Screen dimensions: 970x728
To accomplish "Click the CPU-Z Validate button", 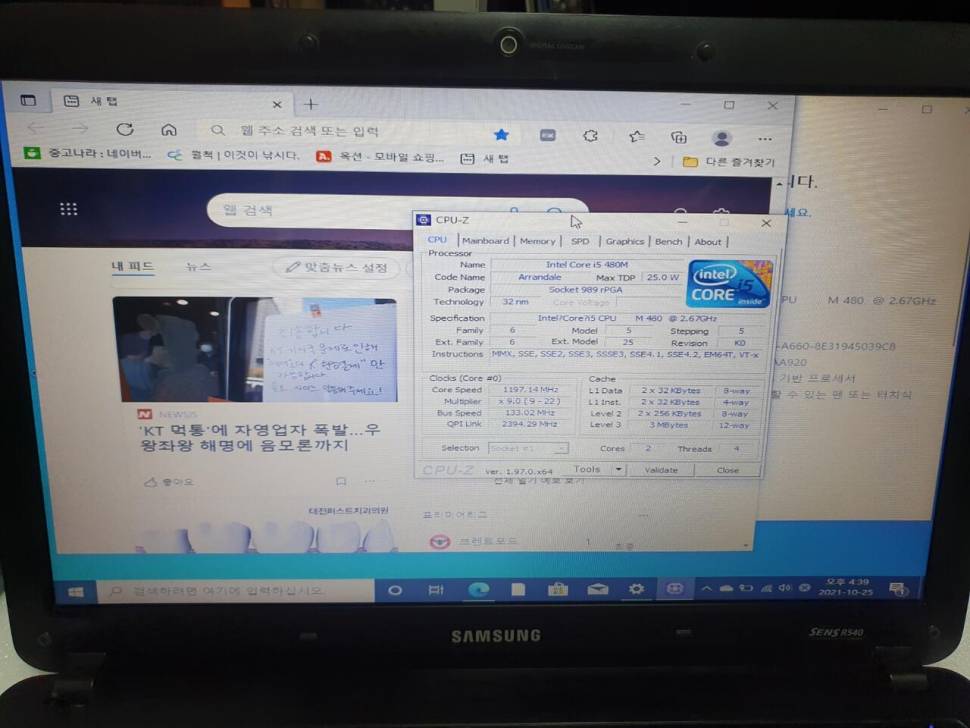I will click(x=661, y=470).
